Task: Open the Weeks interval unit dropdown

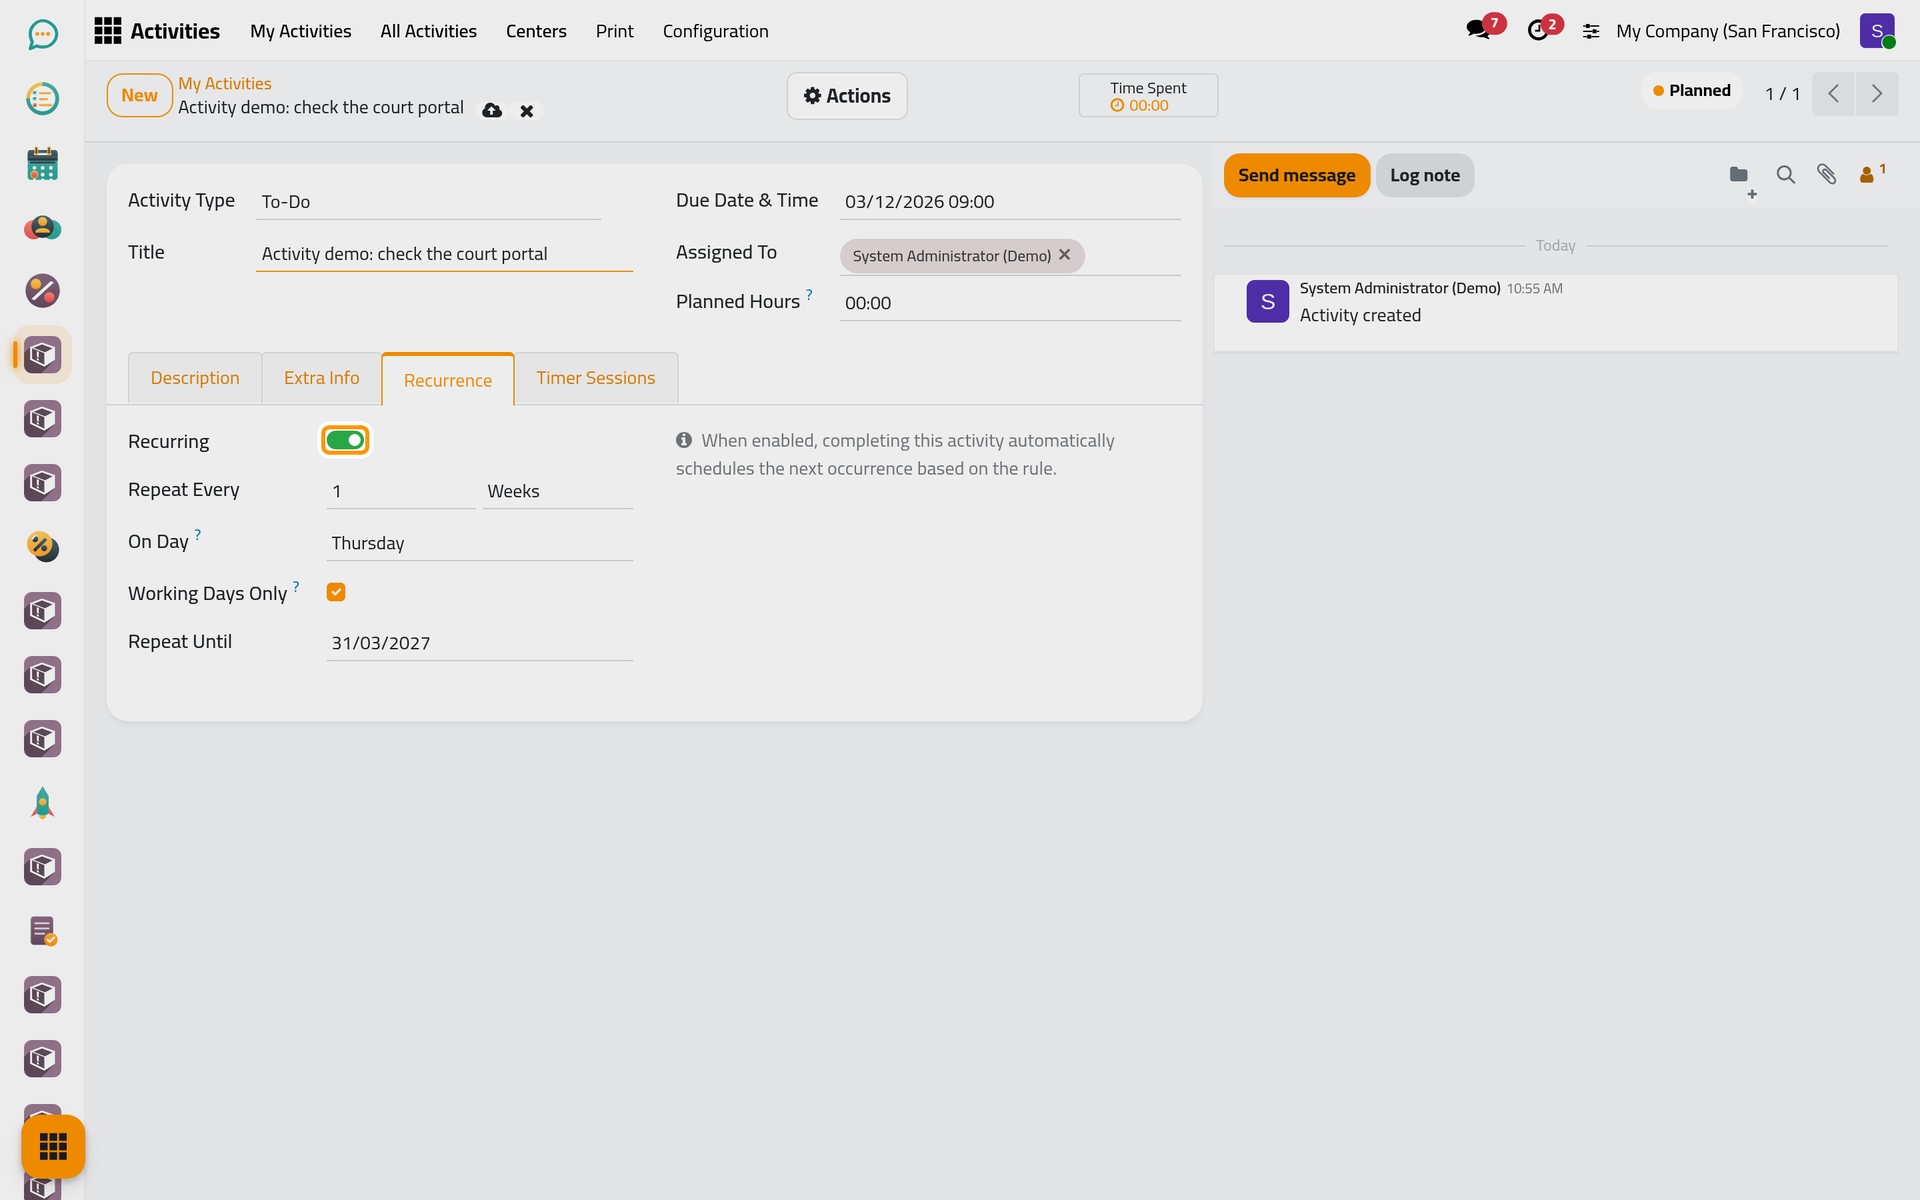Action: [557, 491]
